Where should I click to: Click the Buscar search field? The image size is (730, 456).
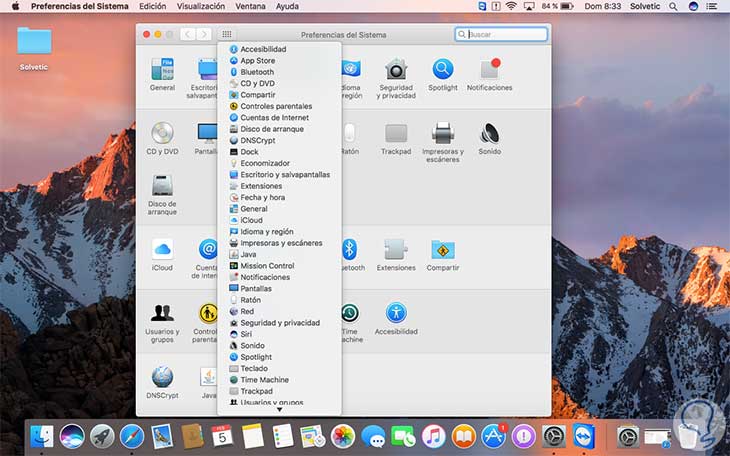(501, 34)
